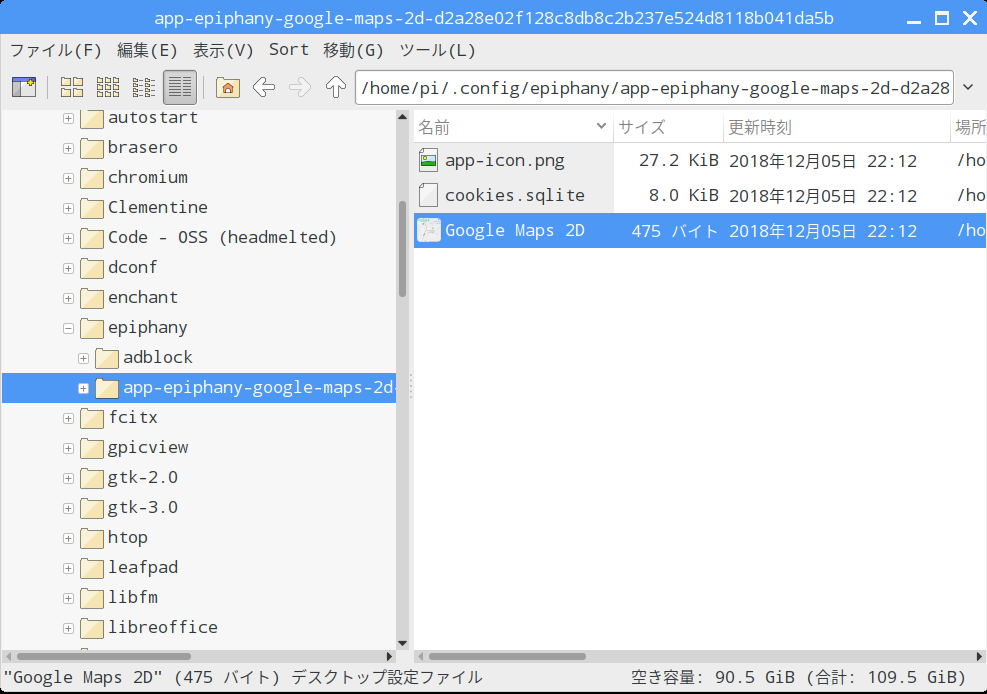The image size is (987, 694).
Task: Select the gtk-3.0 folder icon
Action: tap(92, 508)
